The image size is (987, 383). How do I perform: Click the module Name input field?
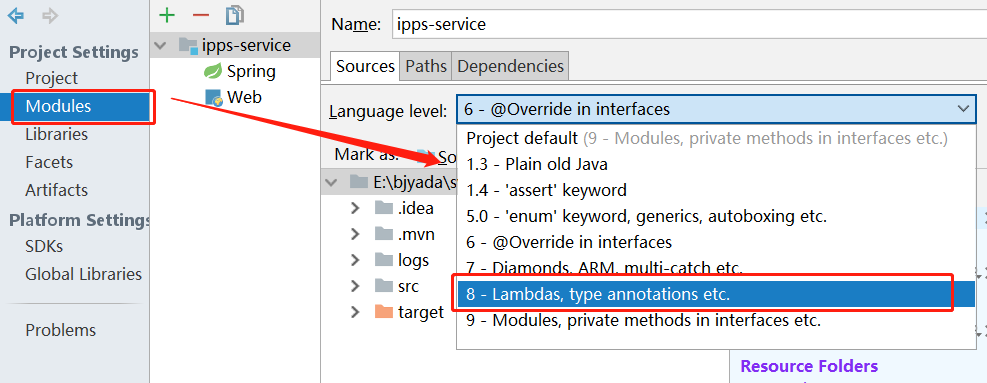click(x=689, y=25)
